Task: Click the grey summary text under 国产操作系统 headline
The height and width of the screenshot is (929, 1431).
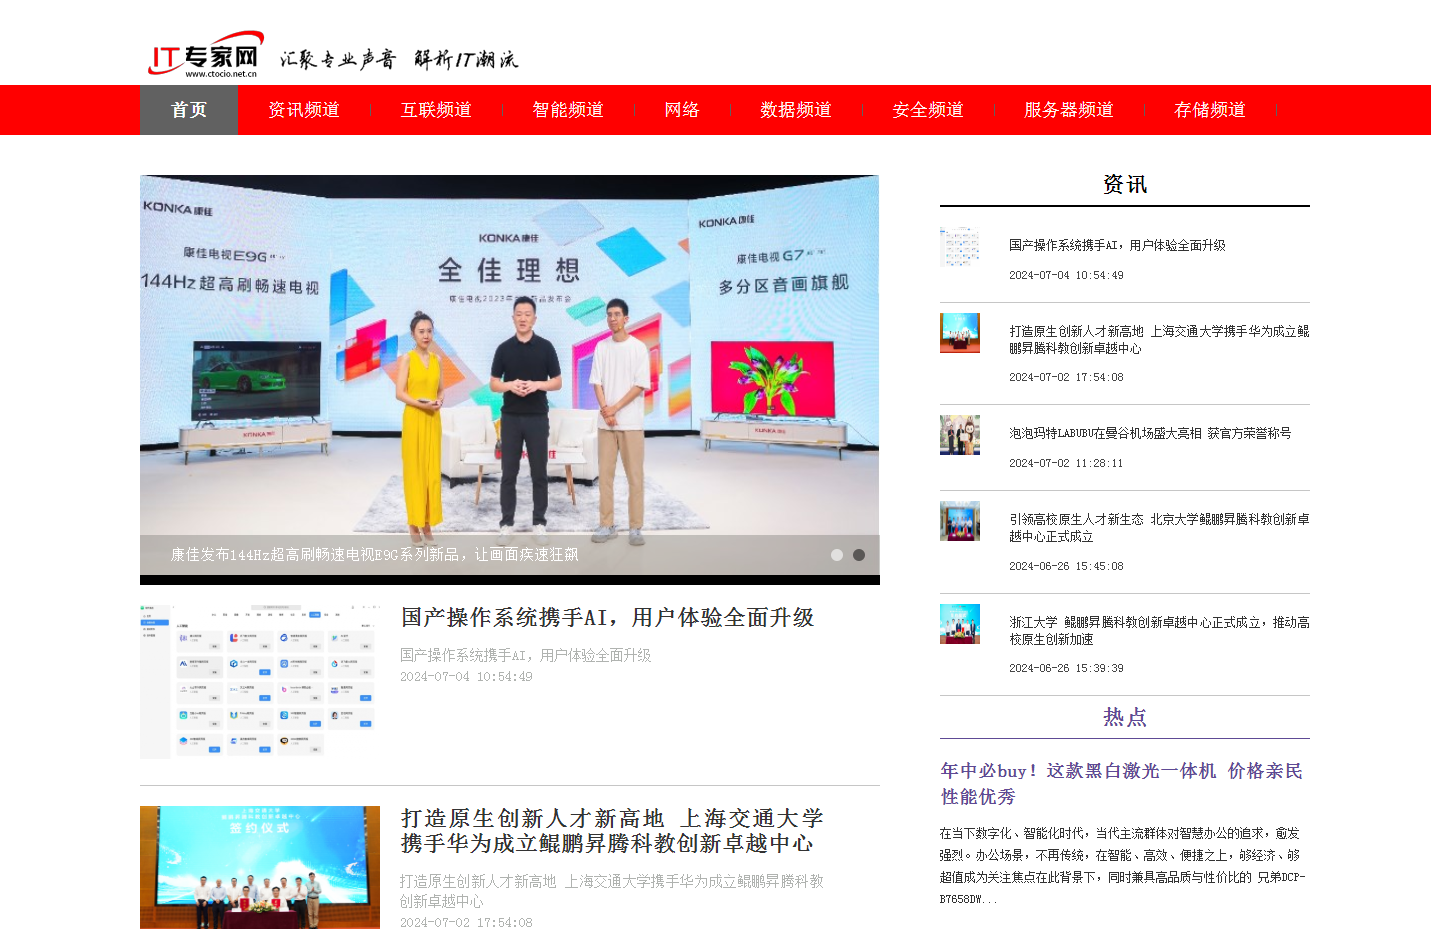Action: coord(525,656)
